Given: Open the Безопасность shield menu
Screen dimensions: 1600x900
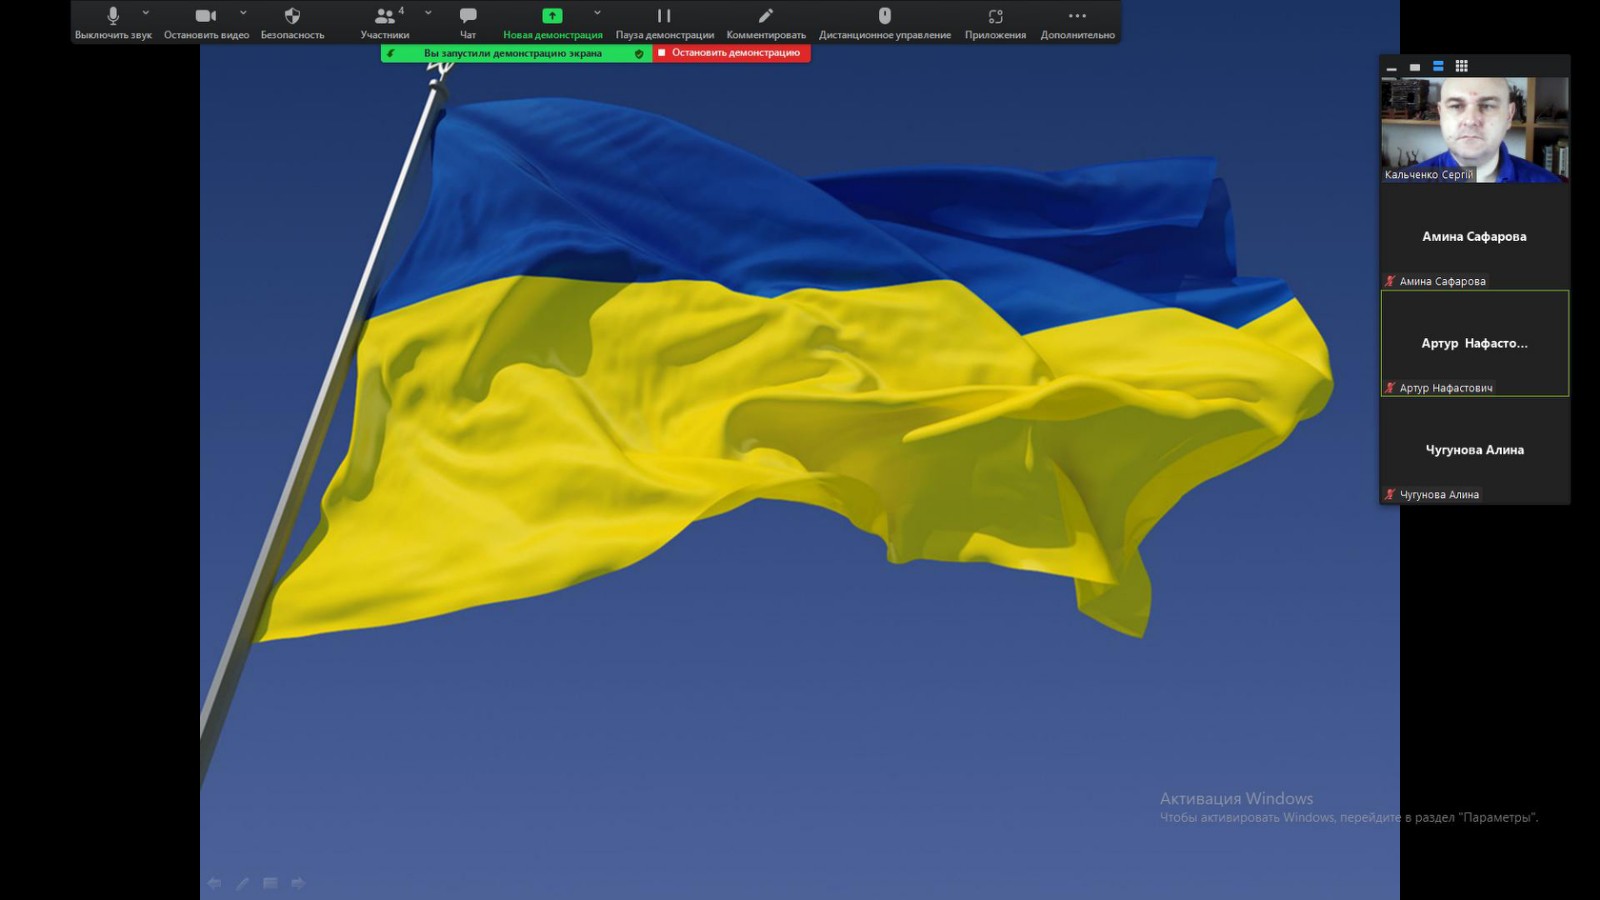Looking at the screenshot, I should click(292, 22).
